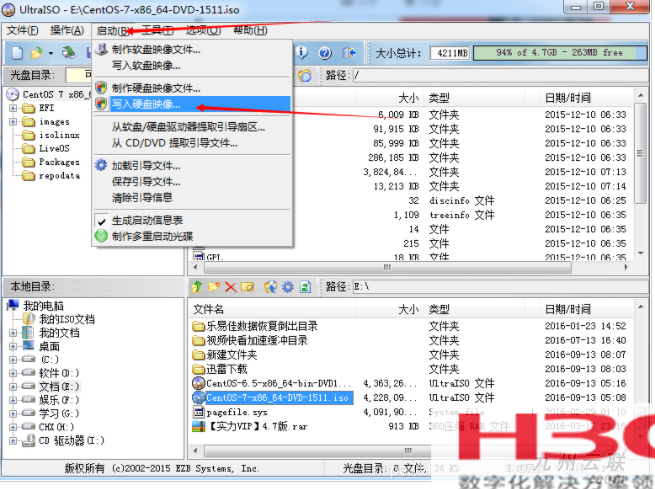Click the CD 驱动器(I:) drive icon
655x489 pixels.
[x=28, y=440]
